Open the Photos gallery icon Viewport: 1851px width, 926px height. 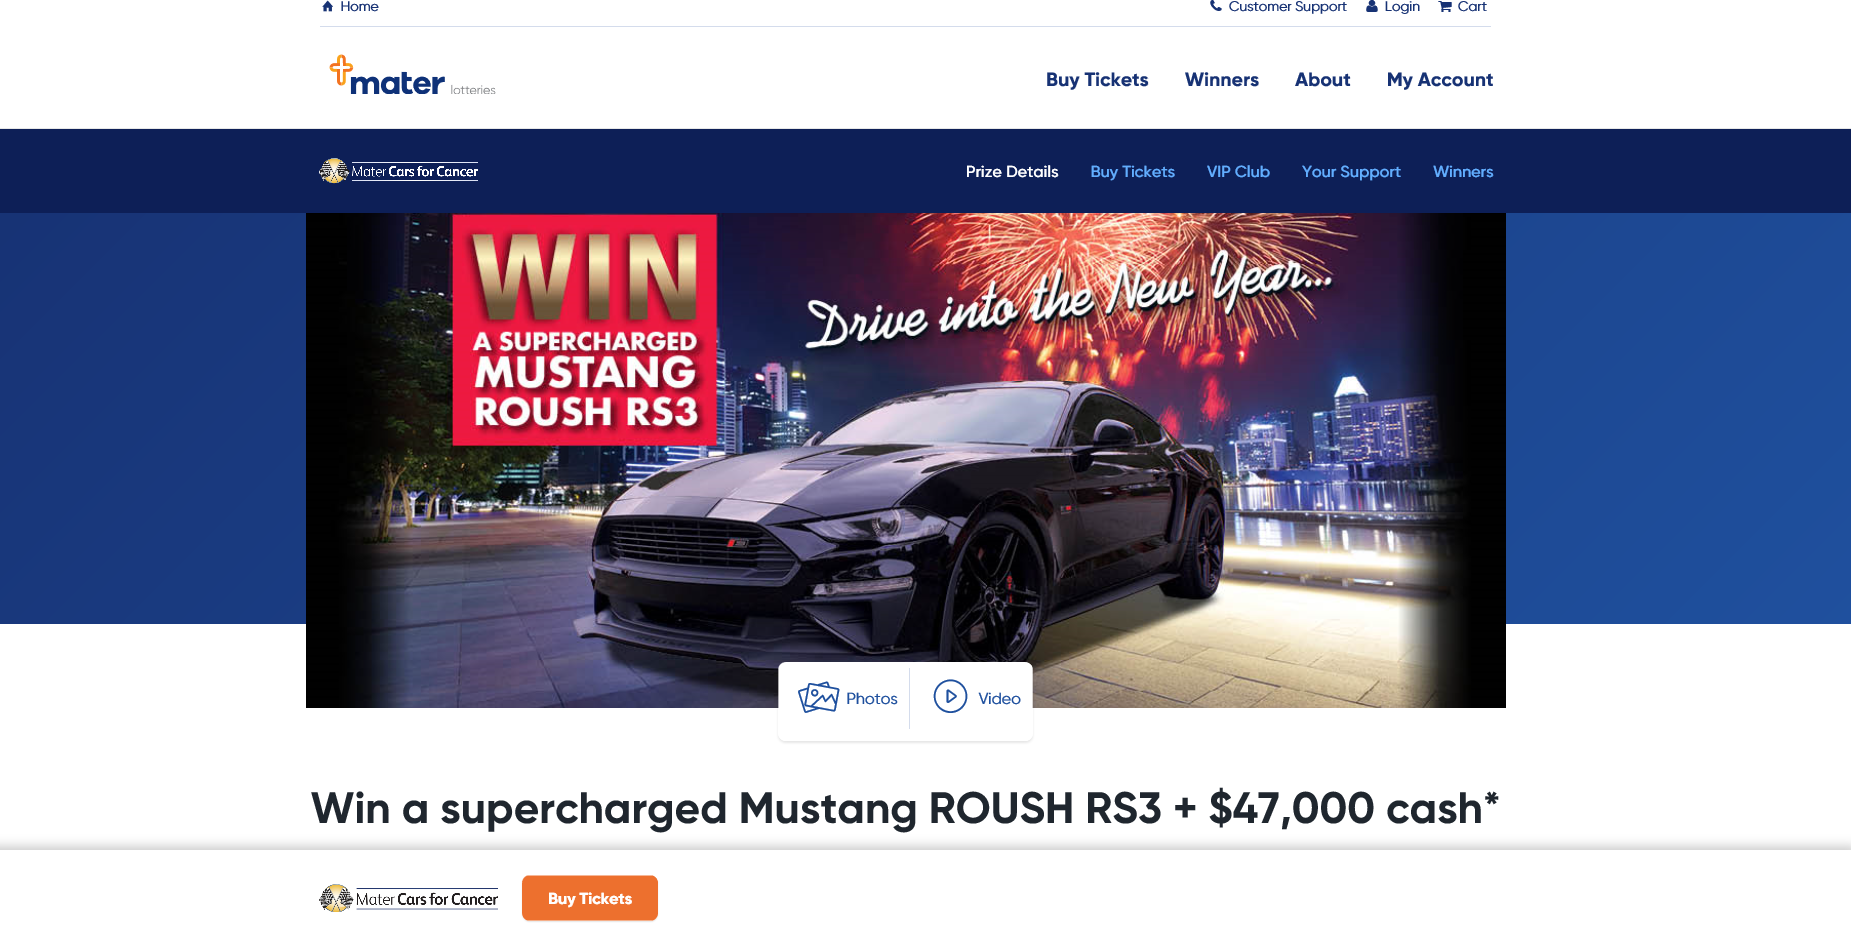tap(818, 697)
